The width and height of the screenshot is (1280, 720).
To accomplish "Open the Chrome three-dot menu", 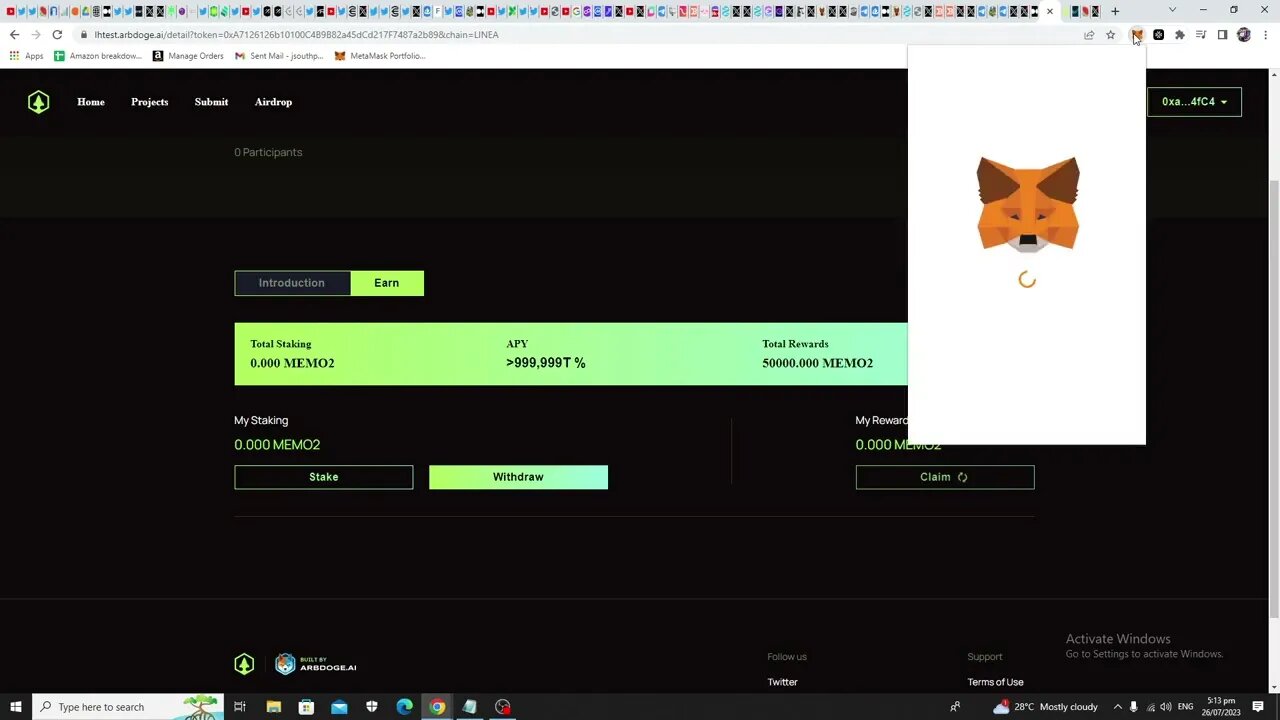I will pyautogui.click(x=1265, y=35).
